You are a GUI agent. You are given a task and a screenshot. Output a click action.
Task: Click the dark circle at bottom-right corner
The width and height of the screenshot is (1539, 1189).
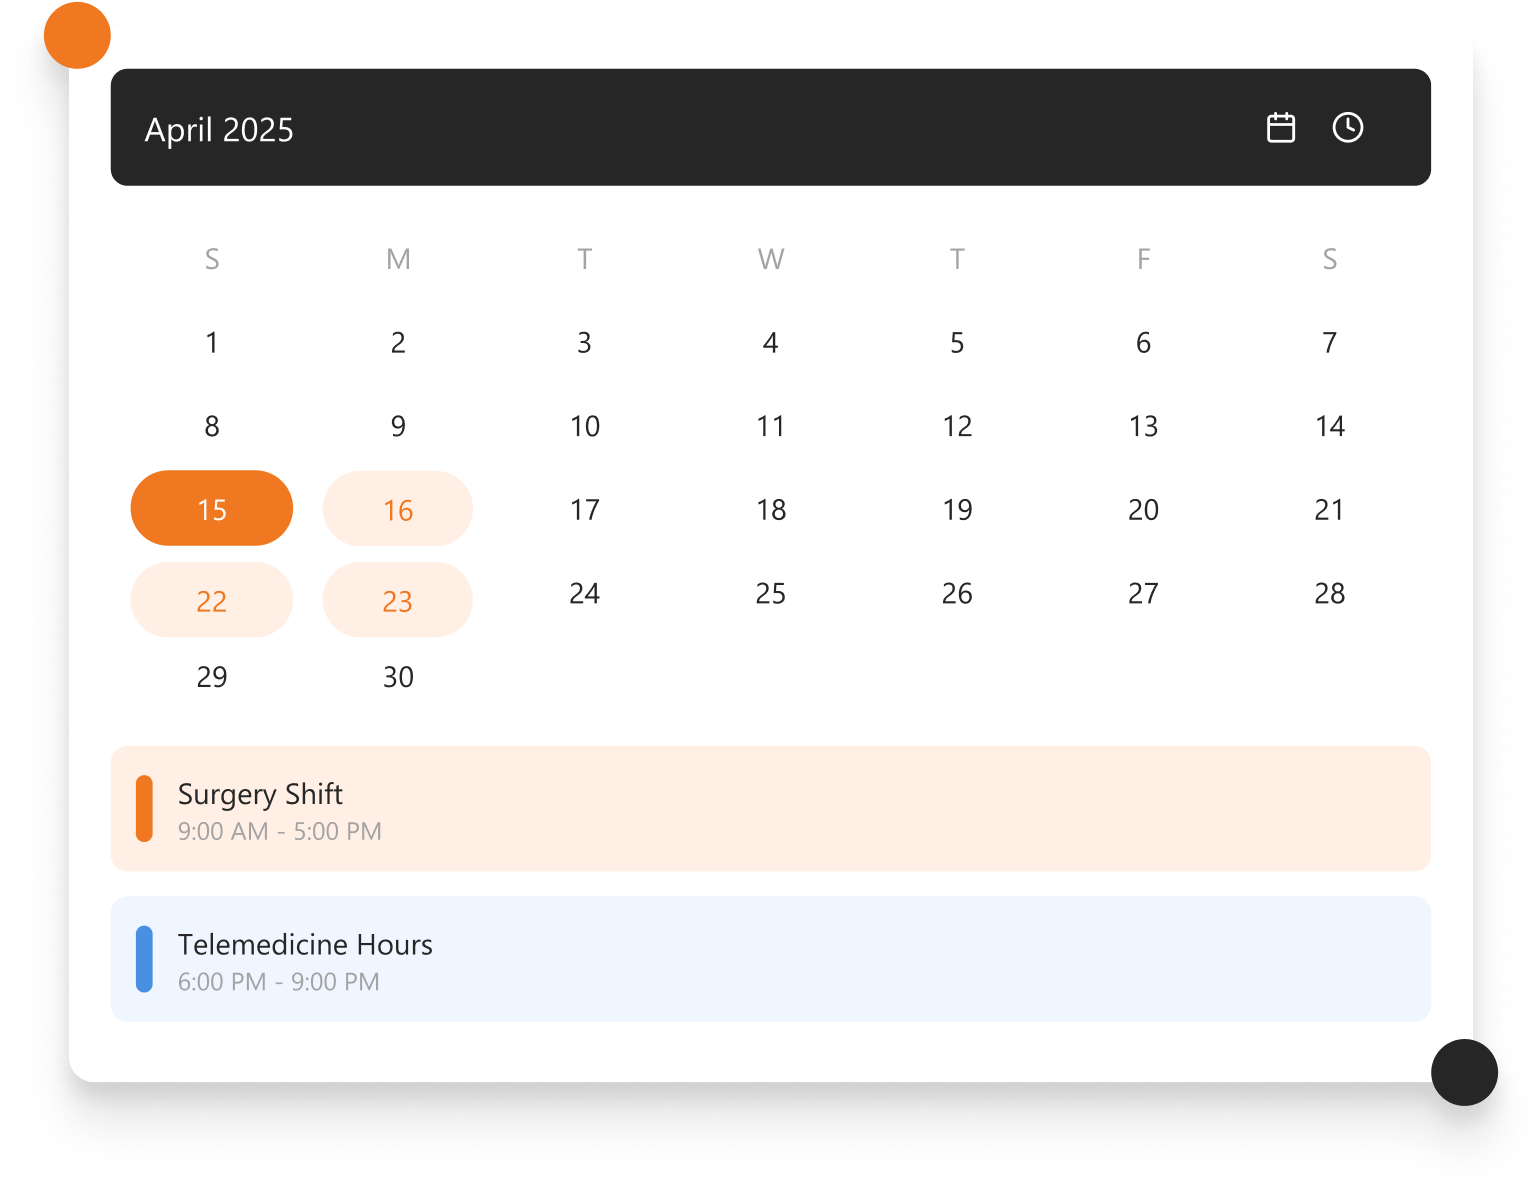click(1464, 1073)
